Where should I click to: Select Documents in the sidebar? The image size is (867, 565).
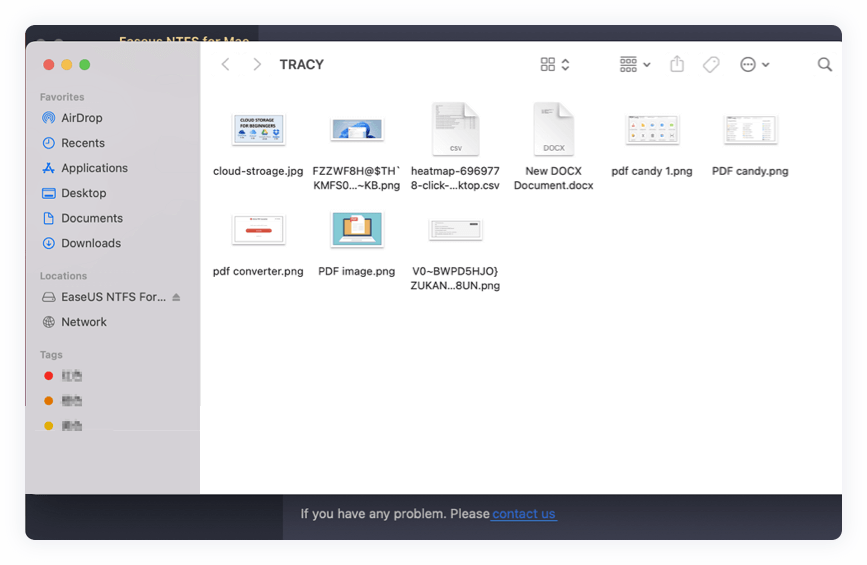[82, 218]
